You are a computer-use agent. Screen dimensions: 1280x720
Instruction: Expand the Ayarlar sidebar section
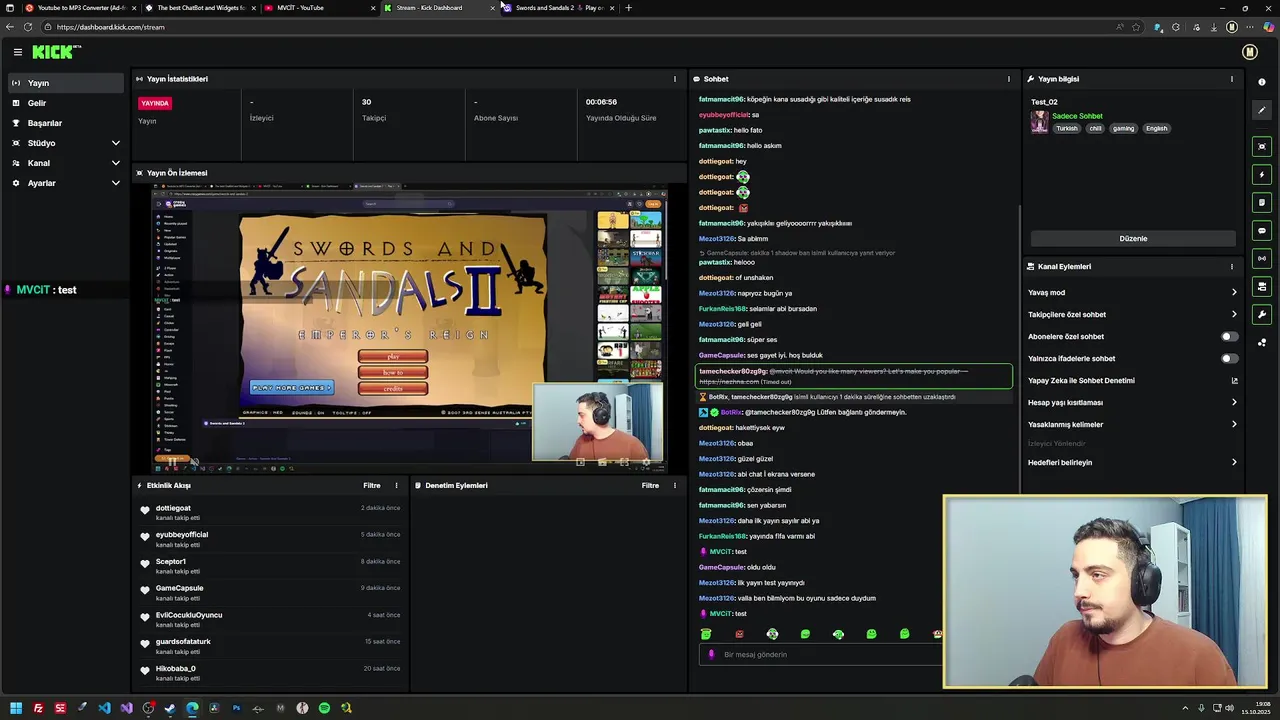(66, 183)
